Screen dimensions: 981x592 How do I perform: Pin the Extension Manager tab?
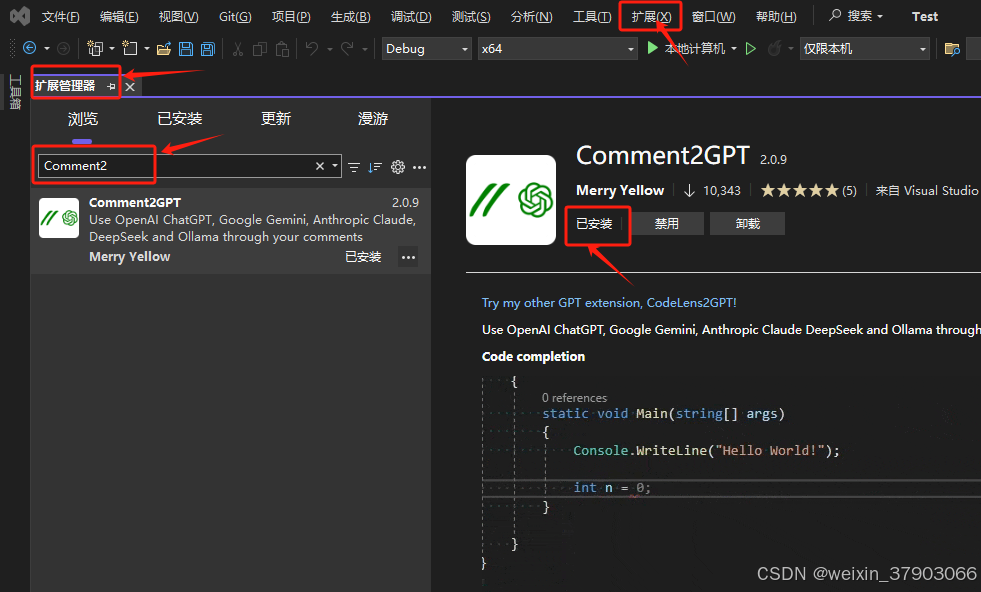pos(111,86)
